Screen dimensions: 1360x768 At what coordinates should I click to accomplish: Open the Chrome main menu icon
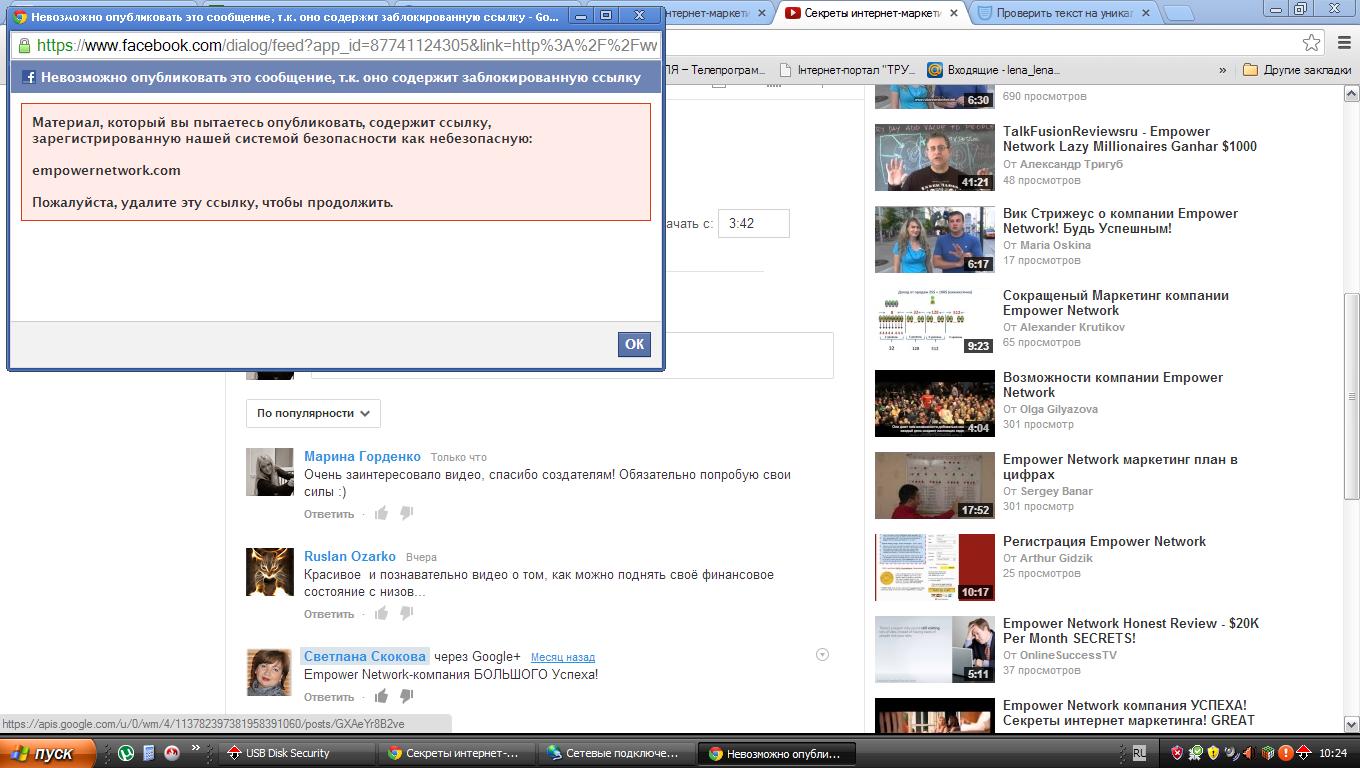click(x=1342, y=42)
